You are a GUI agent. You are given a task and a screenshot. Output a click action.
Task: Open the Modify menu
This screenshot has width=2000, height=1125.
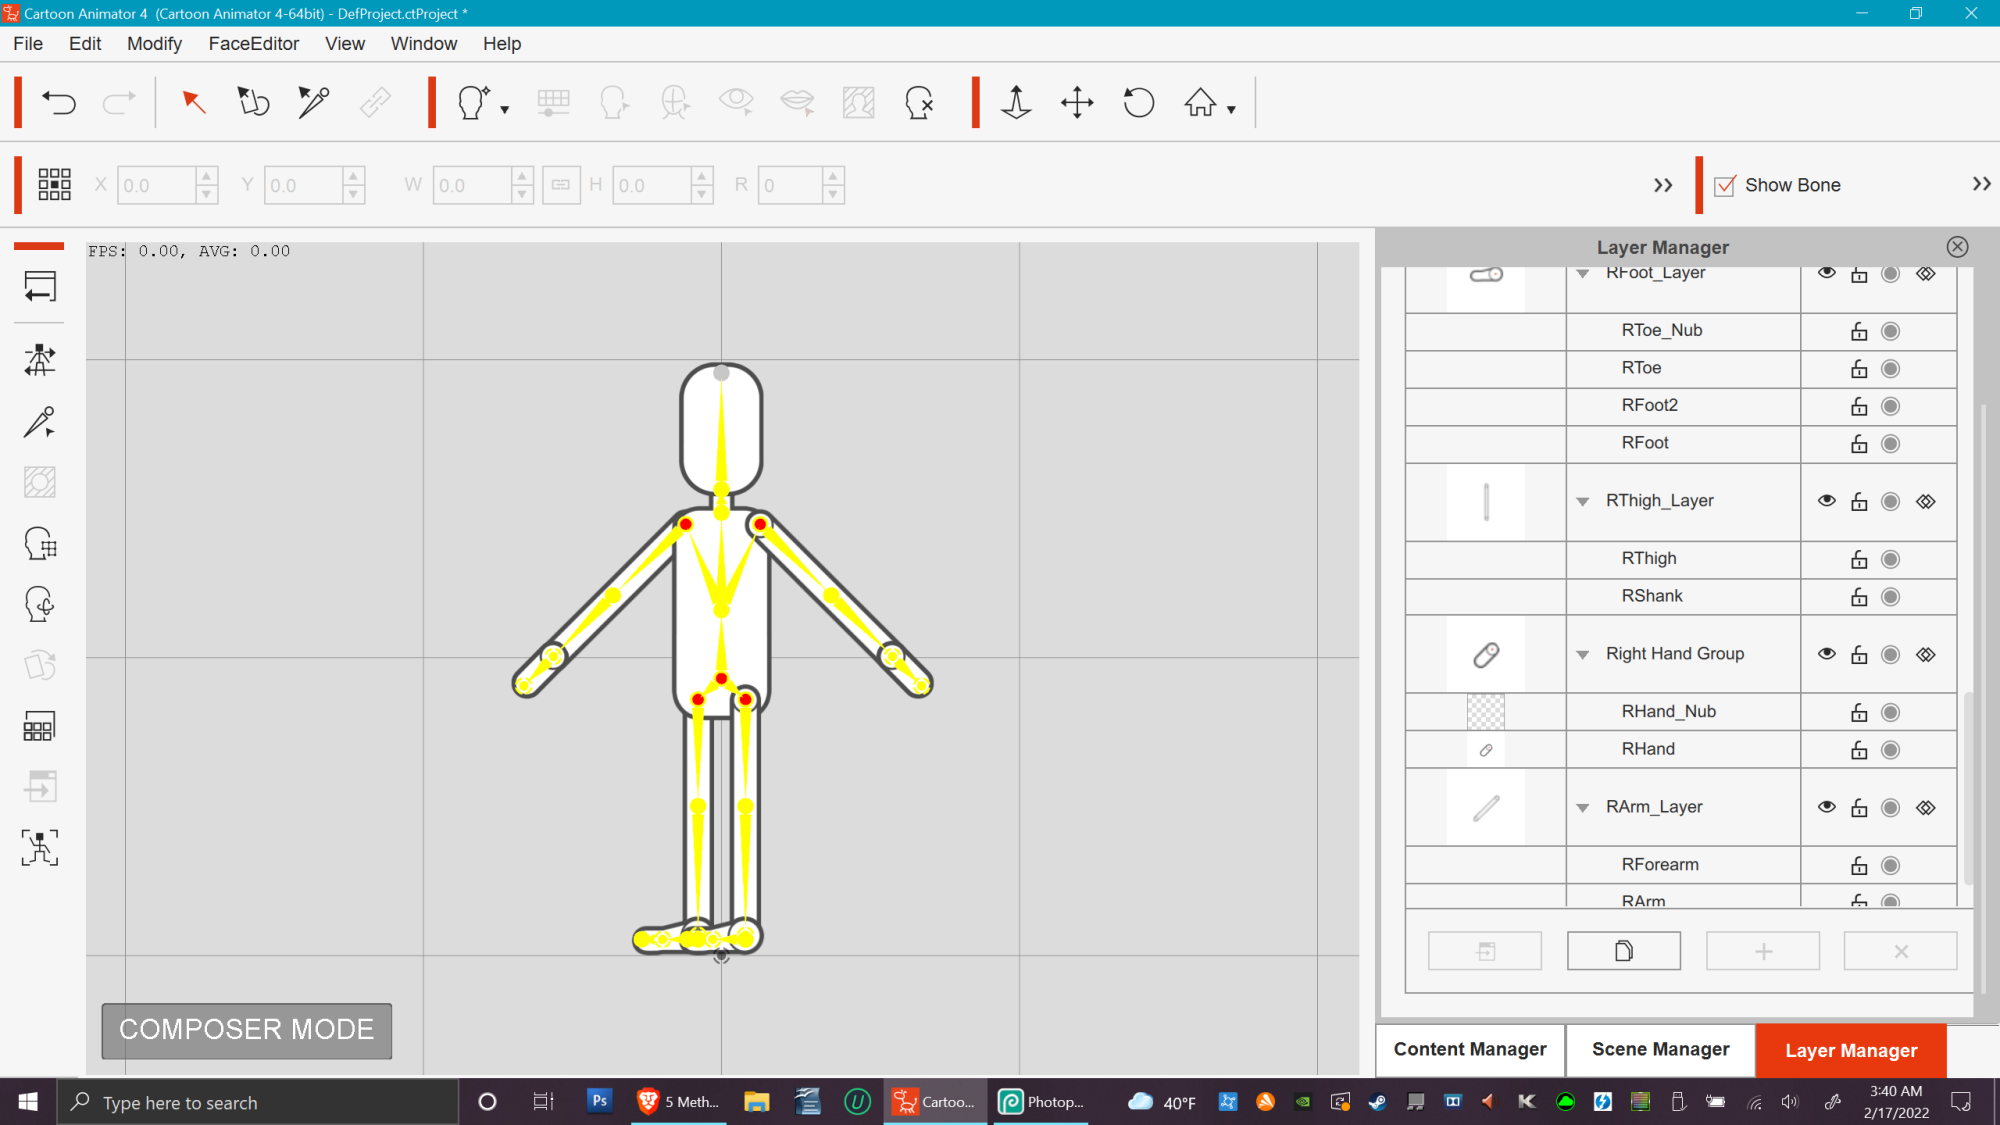click(x=154, y=44)
